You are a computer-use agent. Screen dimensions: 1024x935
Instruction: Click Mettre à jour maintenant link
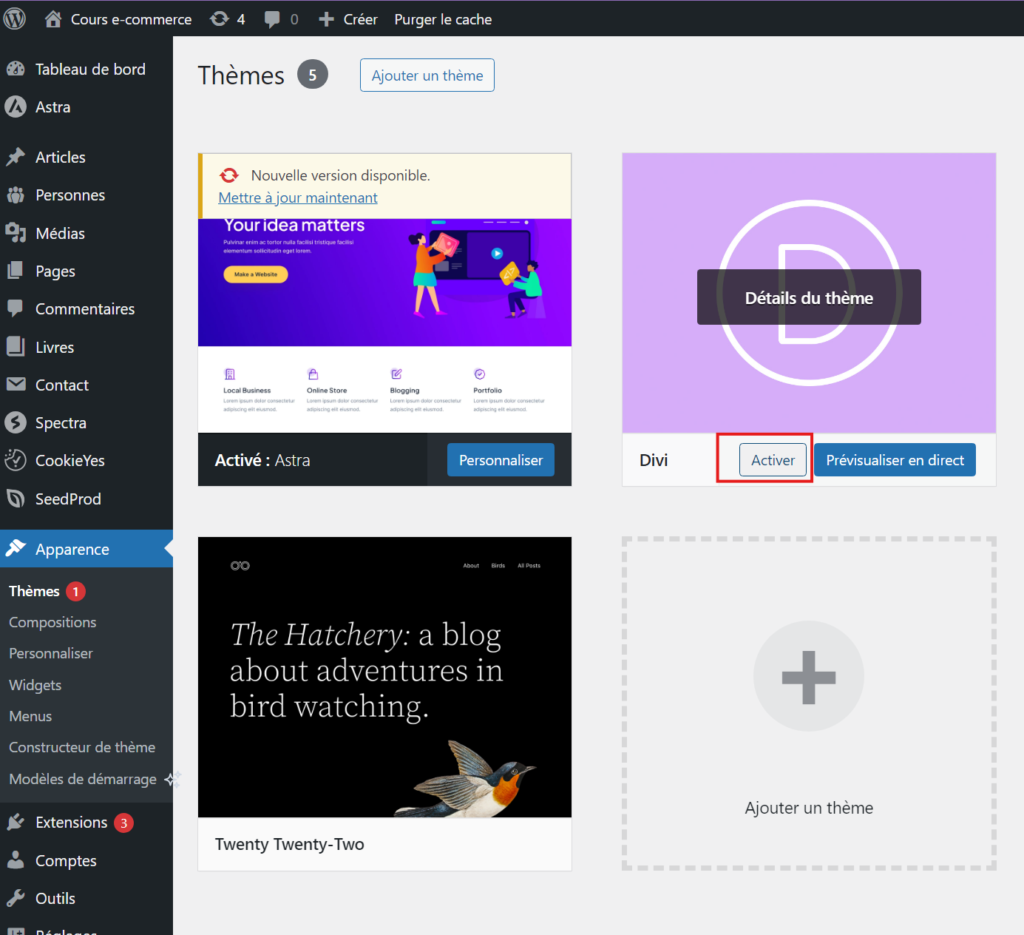tap(298, 197)
